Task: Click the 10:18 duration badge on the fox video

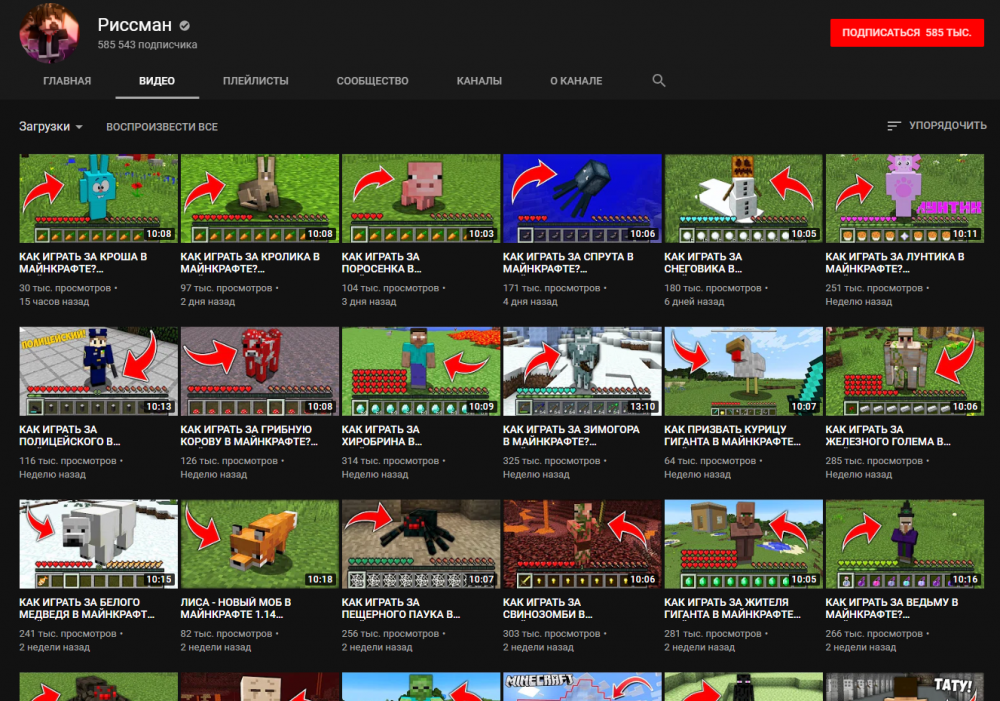Action: 320,579
